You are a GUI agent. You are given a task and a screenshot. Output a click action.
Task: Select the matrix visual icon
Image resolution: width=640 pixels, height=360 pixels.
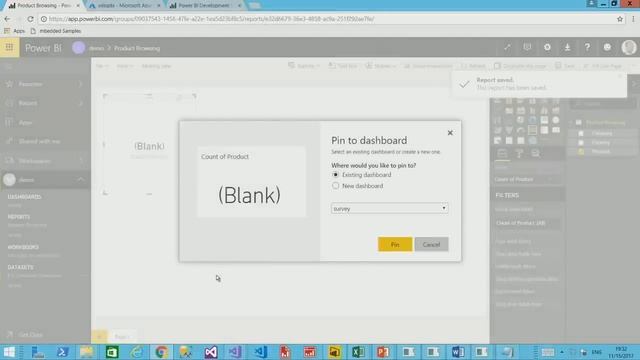click(x=520, y=140)
